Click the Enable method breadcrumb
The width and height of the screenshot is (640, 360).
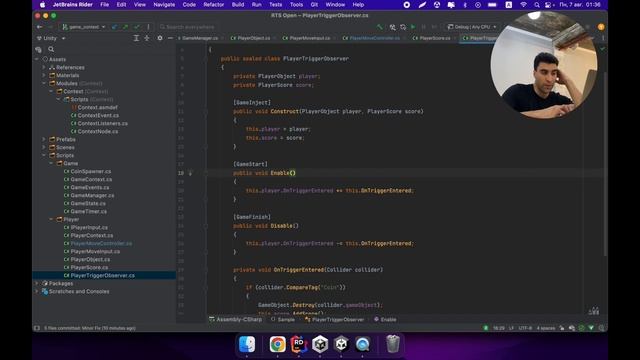(385, 320)
